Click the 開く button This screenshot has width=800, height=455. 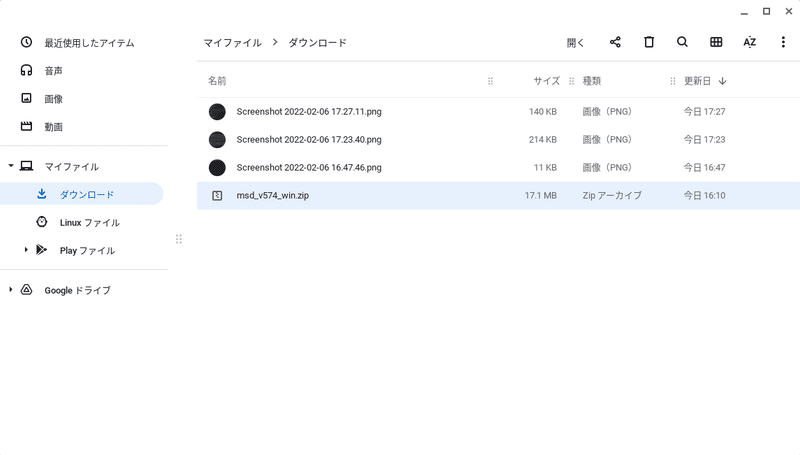[576, 43]
